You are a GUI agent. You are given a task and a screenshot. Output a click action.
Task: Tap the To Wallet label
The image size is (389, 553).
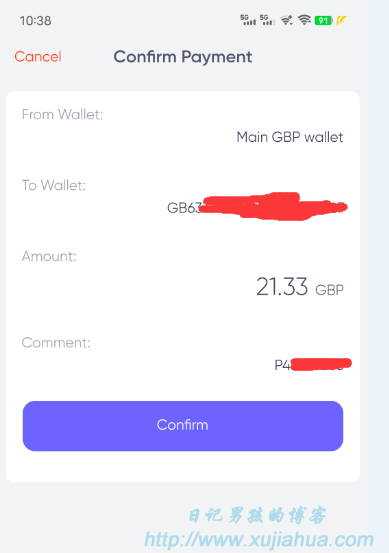54,185
